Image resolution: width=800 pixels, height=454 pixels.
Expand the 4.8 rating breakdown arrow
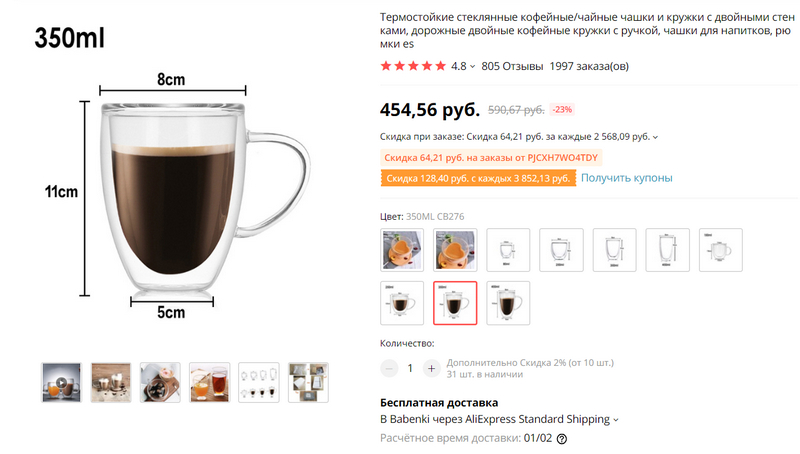point(472,66)
